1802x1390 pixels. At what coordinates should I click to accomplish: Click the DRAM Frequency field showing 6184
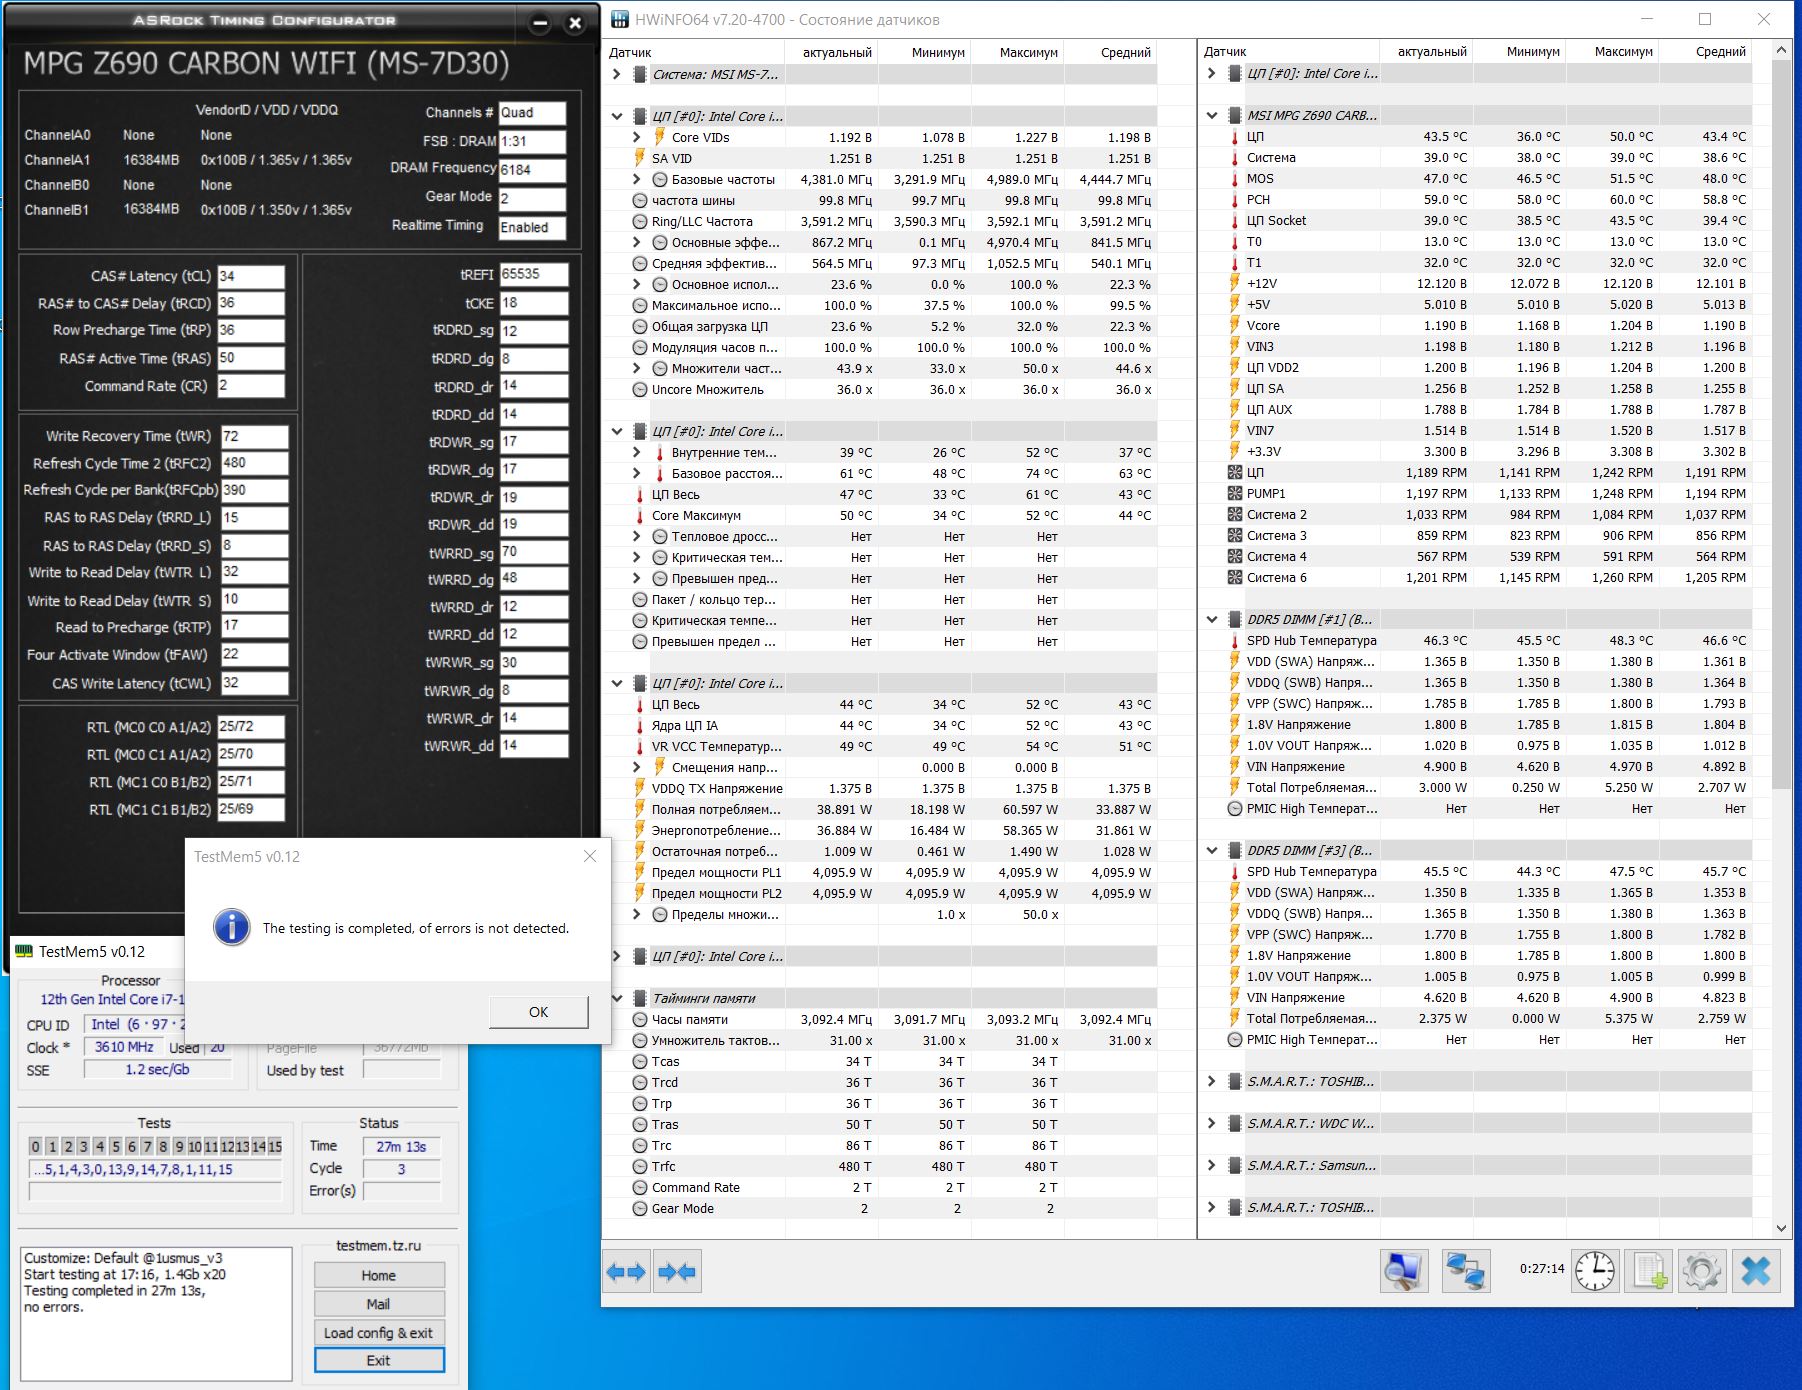533,169
